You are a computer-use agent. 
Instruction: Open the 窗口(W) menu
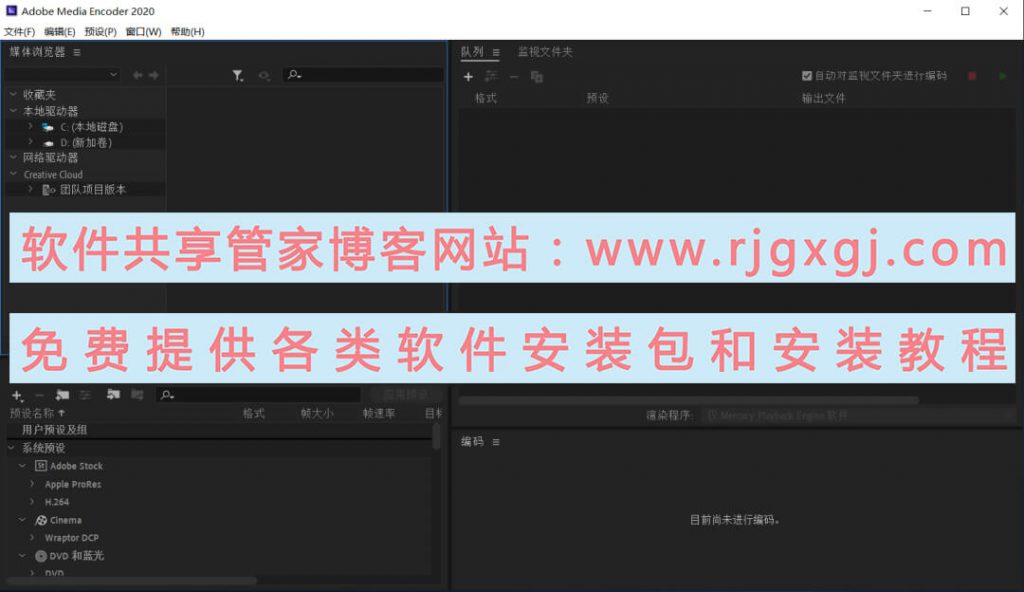pos(143,31)
